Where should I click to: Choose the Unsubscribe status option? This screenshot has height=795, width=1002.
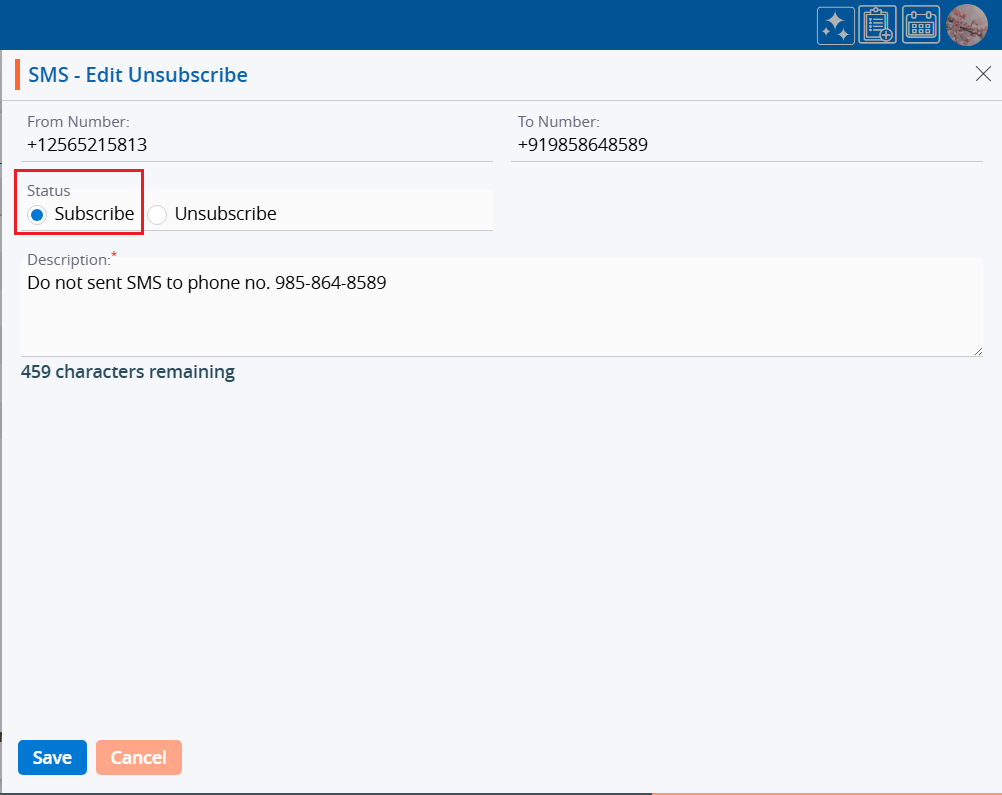point(157,214)
